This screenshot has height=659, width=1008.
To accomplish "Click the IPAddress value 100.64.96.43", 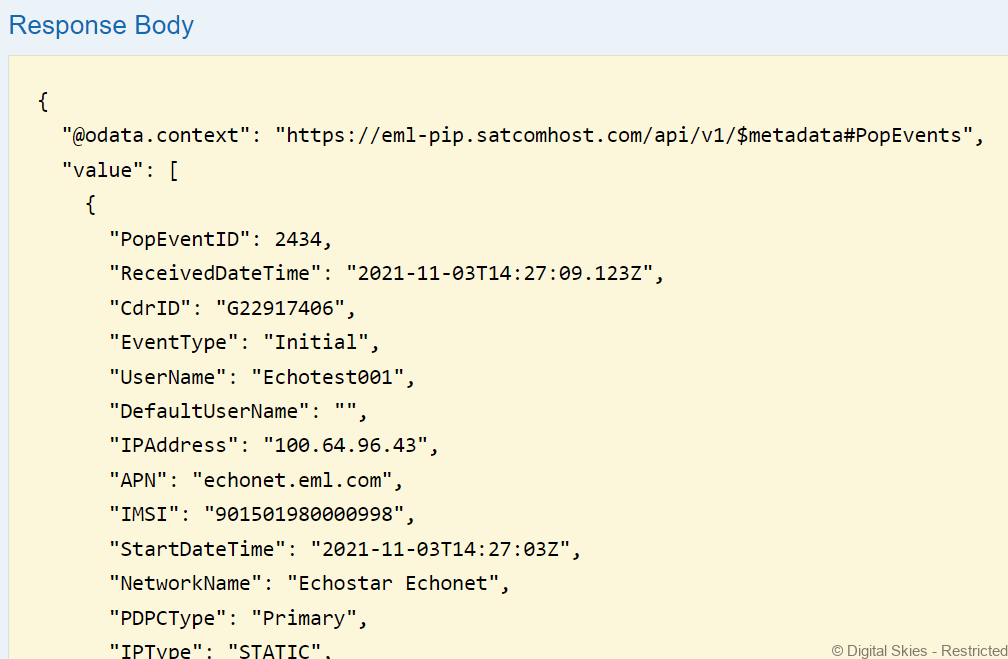I will coord(345,446).
